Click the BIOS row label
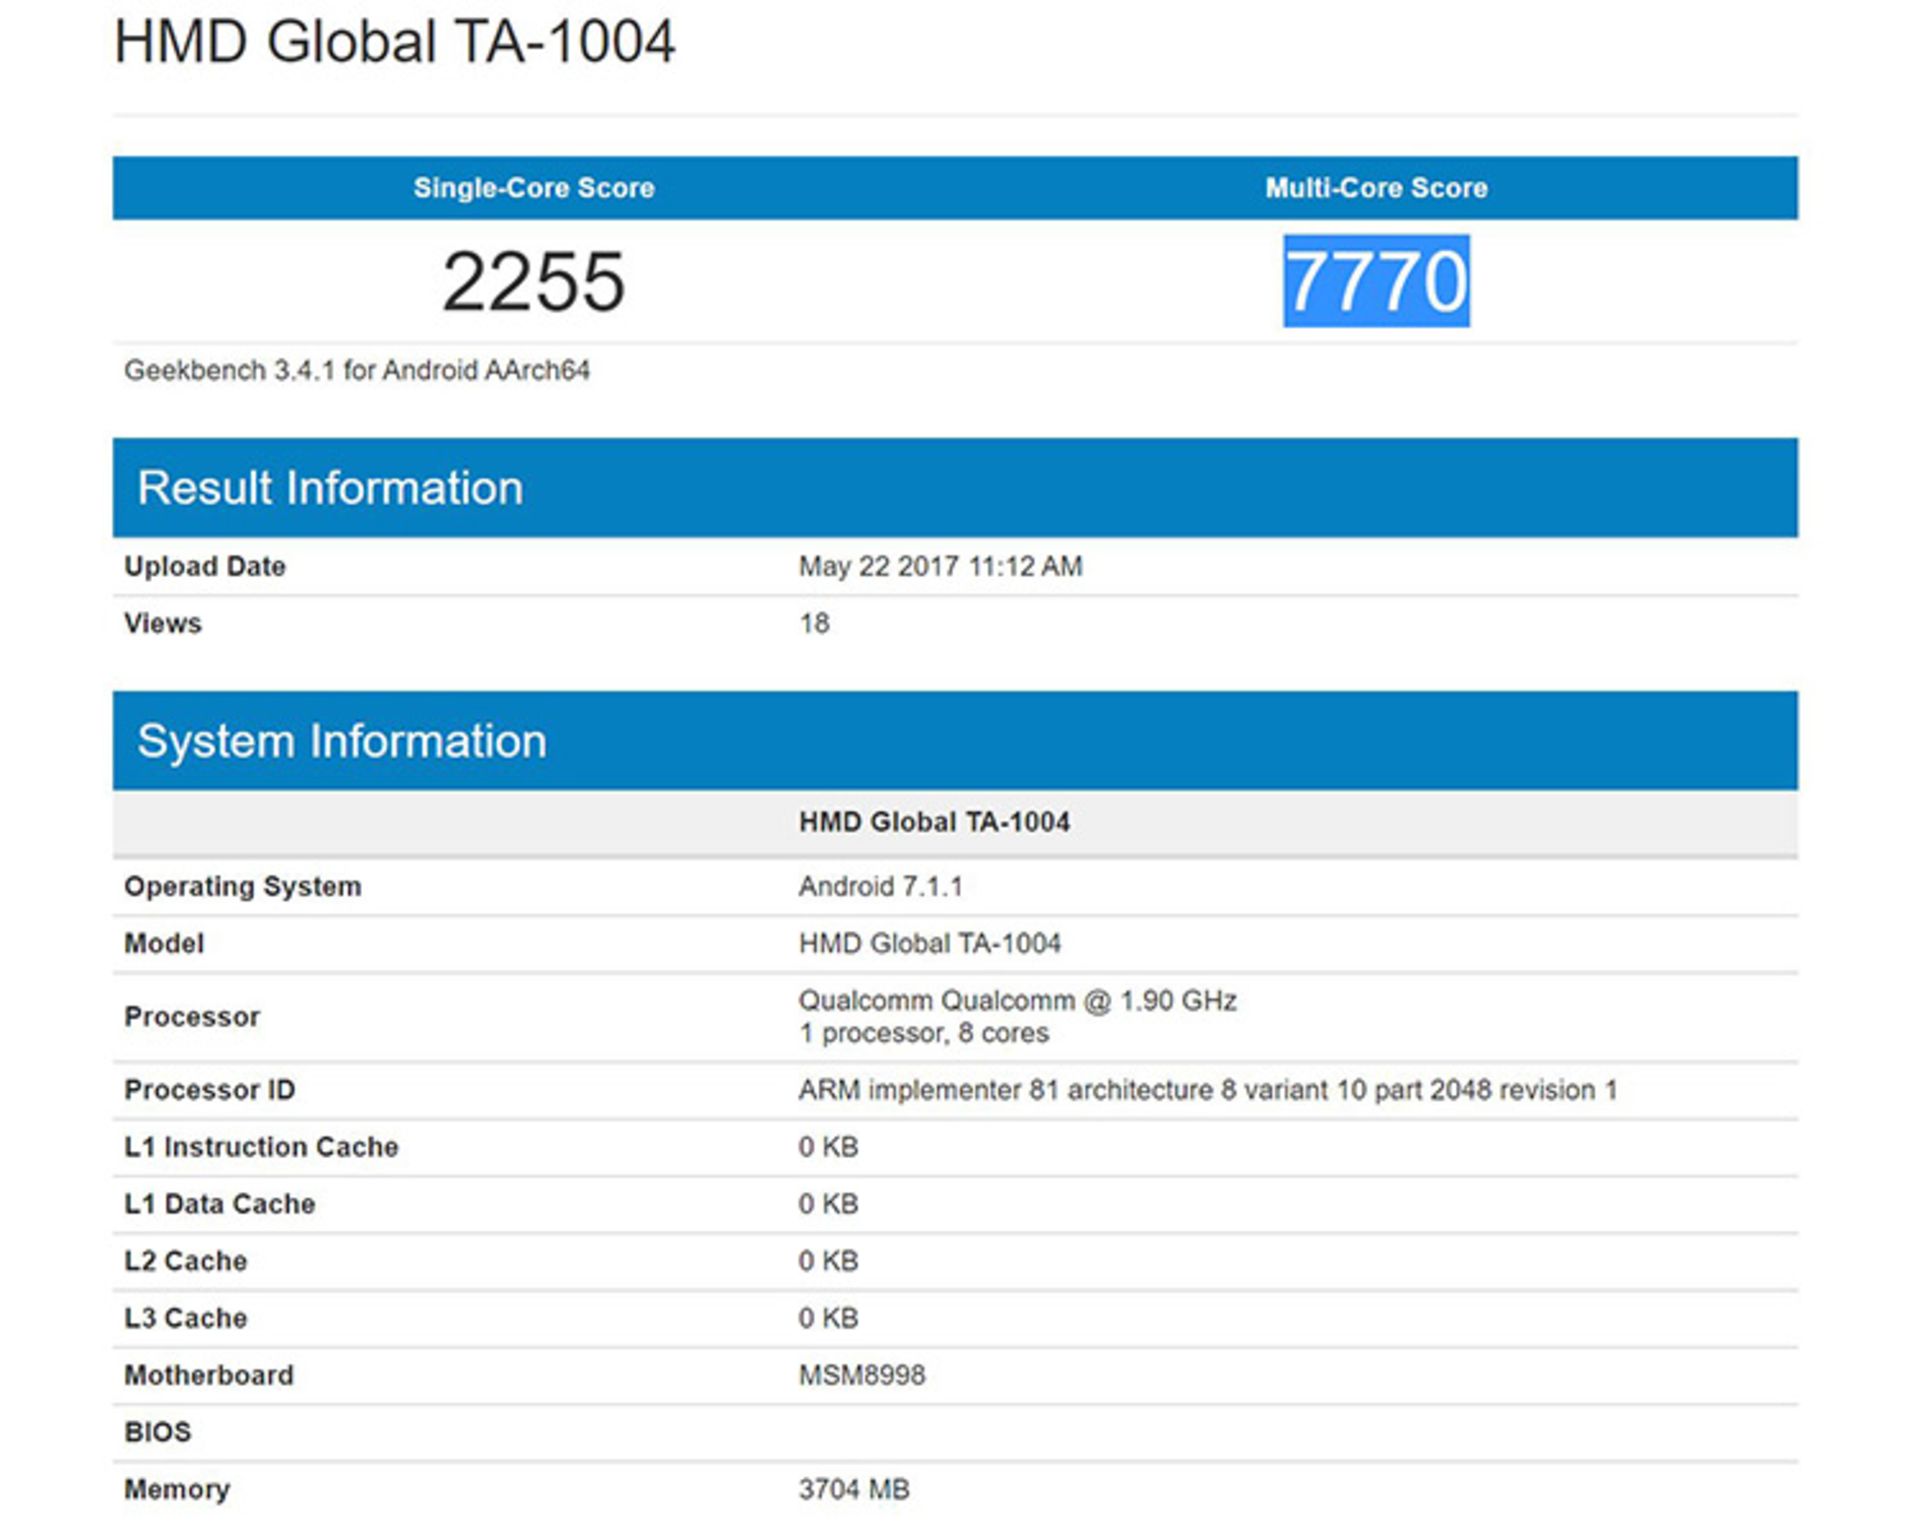The image size is (1920, 1536). (x=157, y=1432)
